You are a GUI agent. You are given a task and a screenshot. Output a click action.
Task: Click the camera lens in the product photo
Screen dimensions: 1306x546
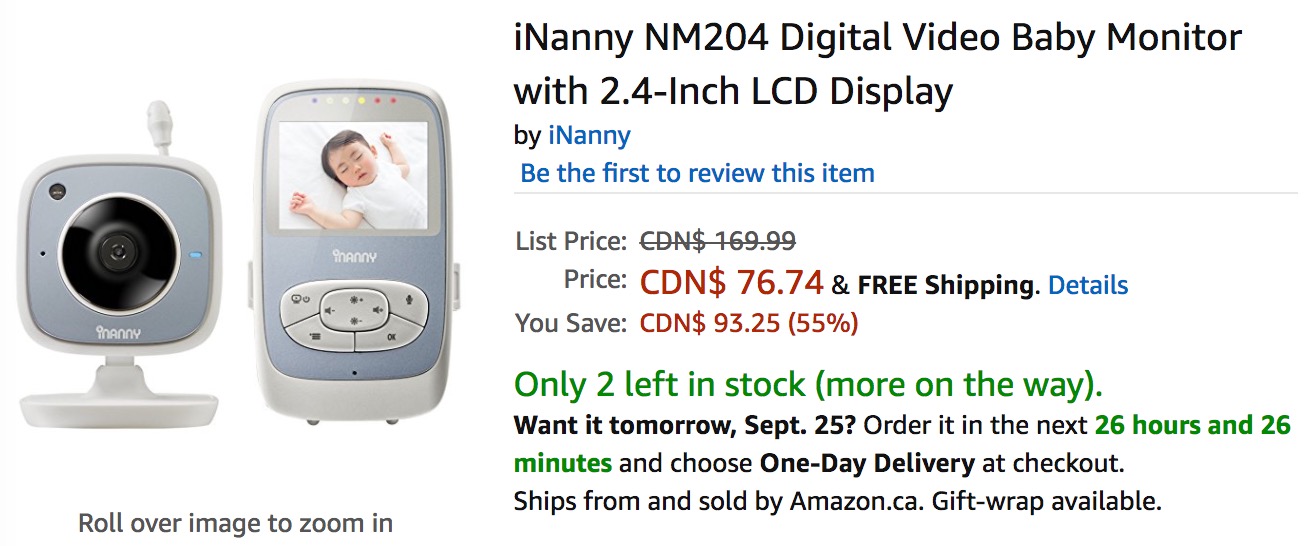tap(119, 248)
